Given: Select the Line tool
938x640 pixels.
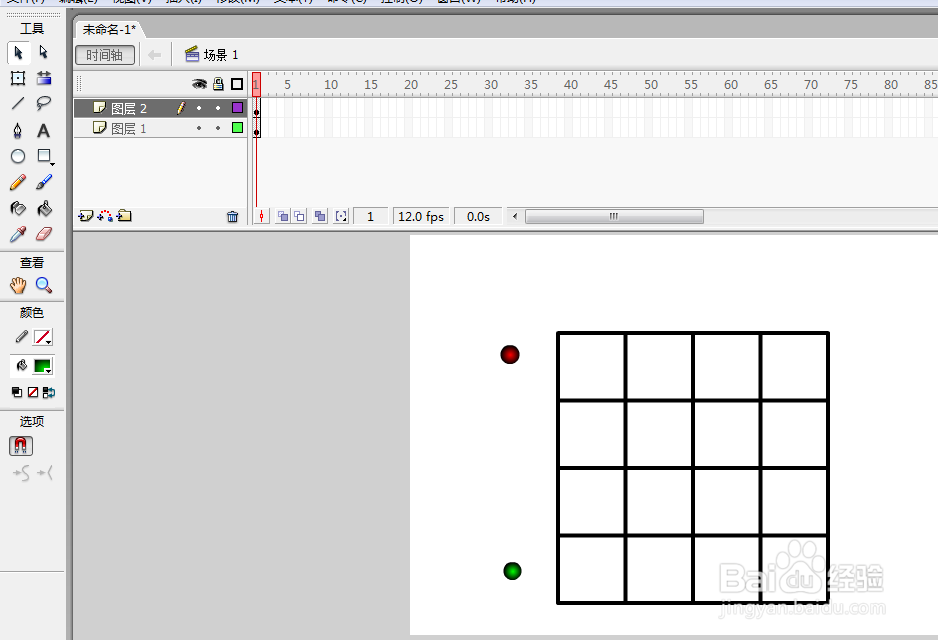Looking at the screenshot, I should tap(18, 103).
